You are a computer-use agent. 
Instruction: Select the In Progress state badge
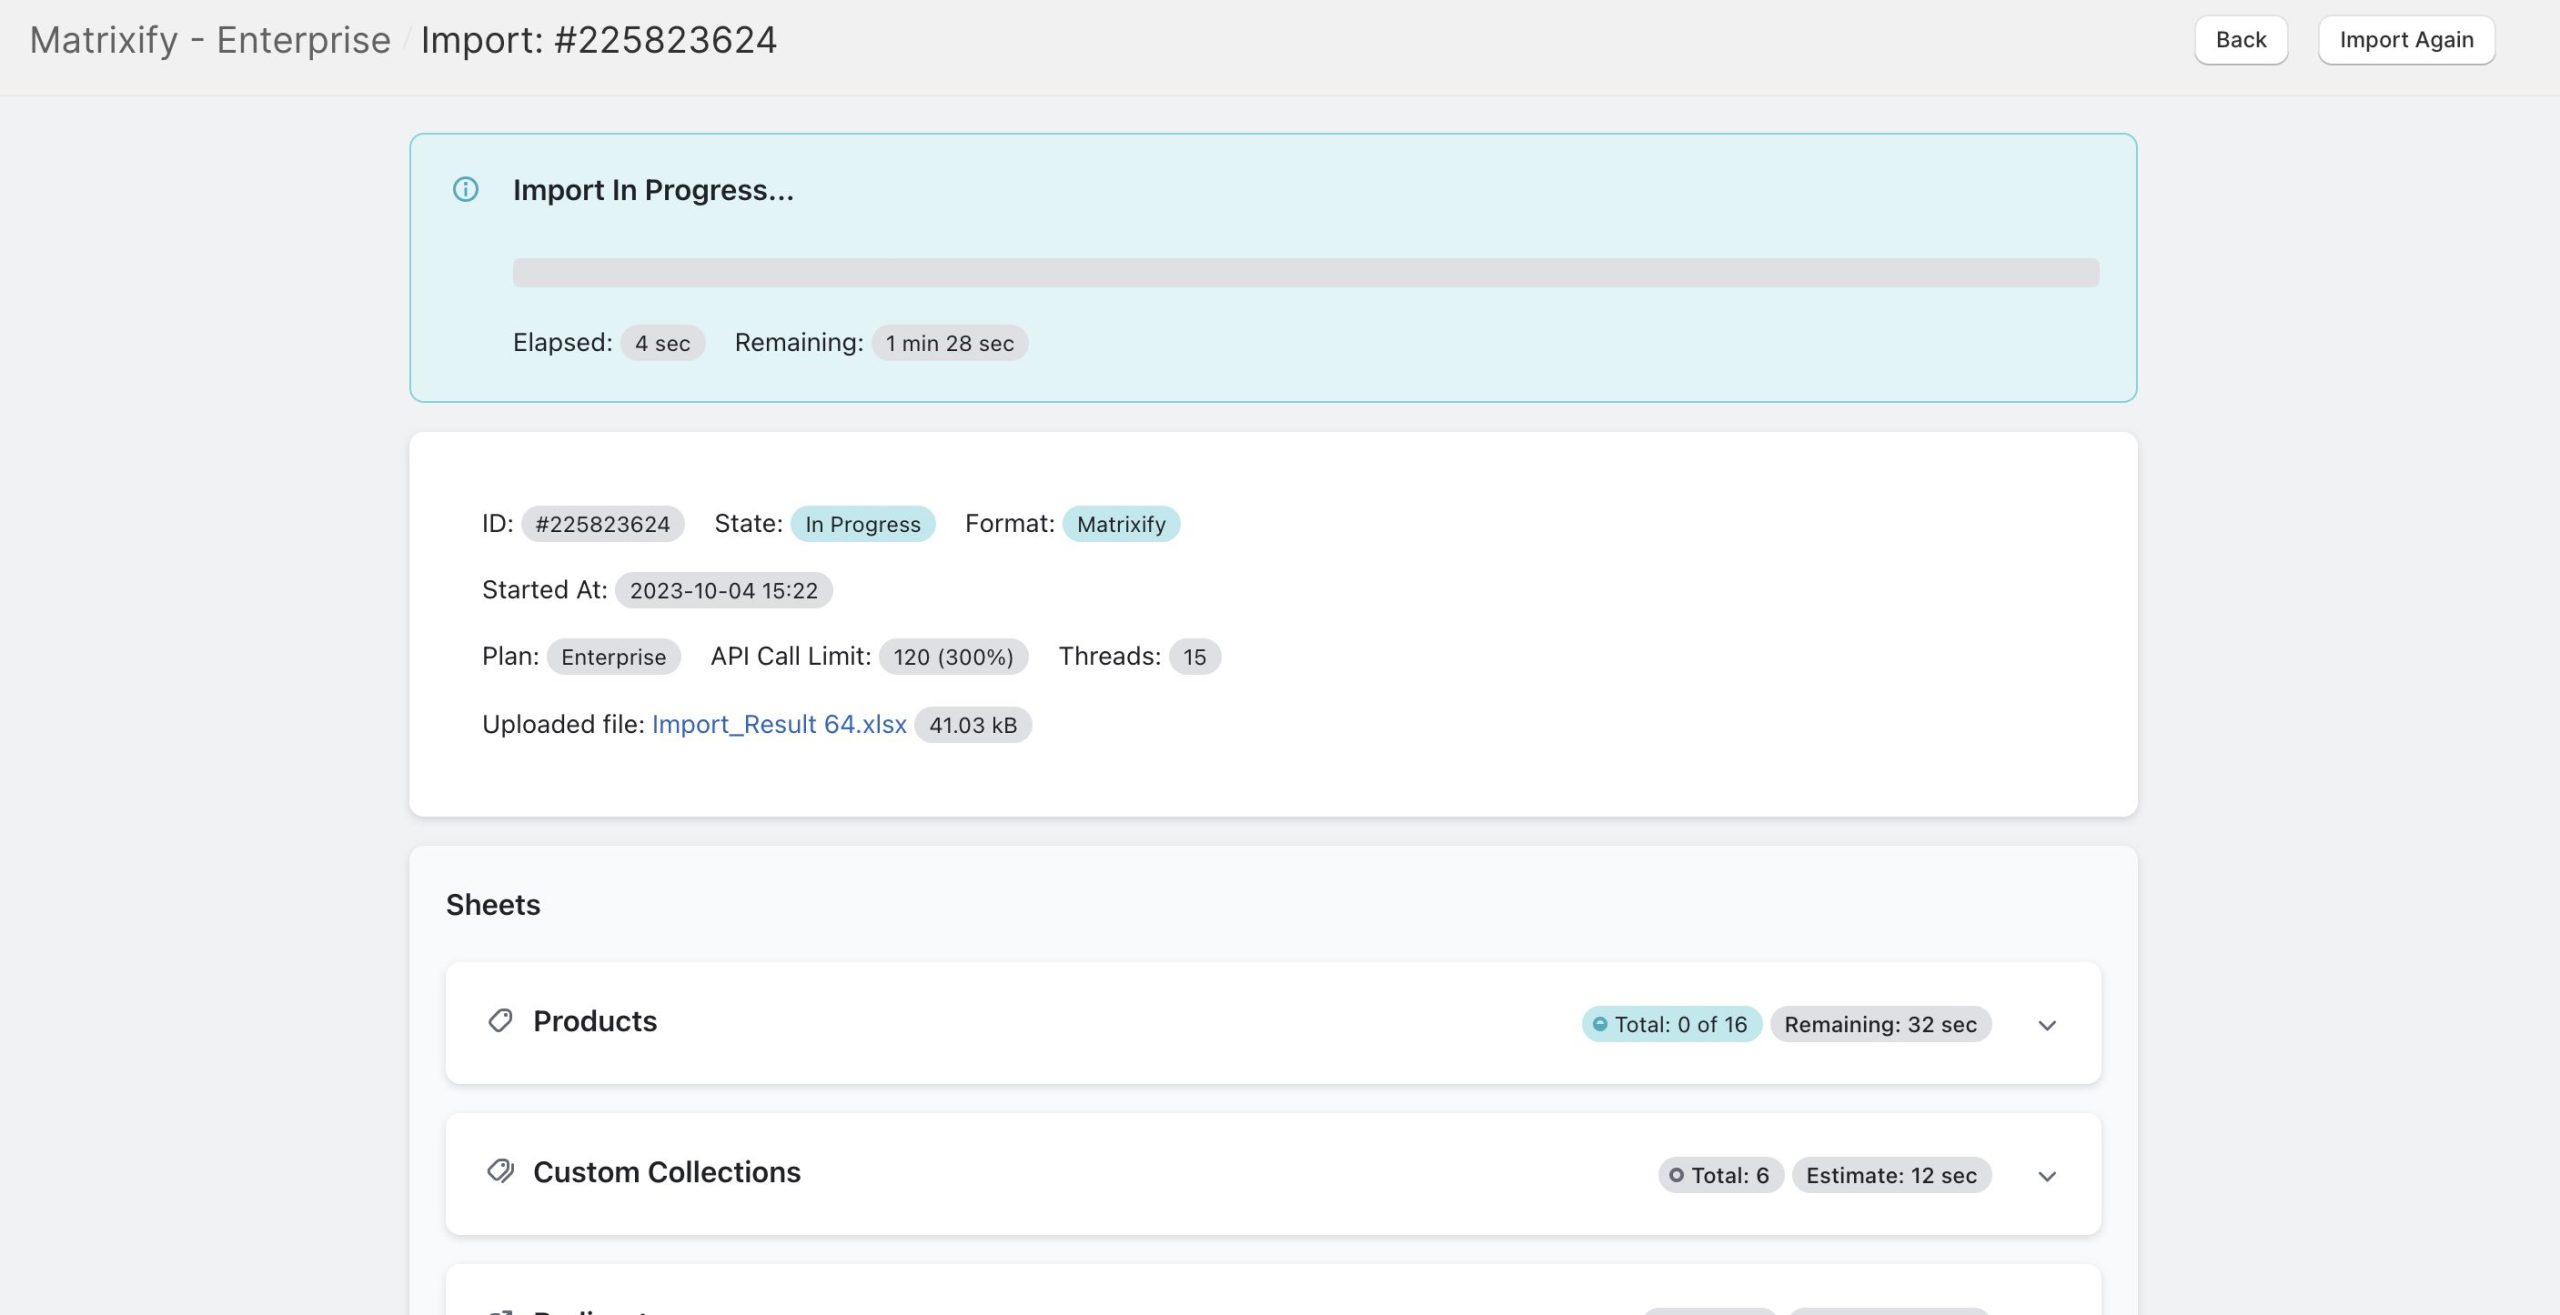tap(862, 523)
